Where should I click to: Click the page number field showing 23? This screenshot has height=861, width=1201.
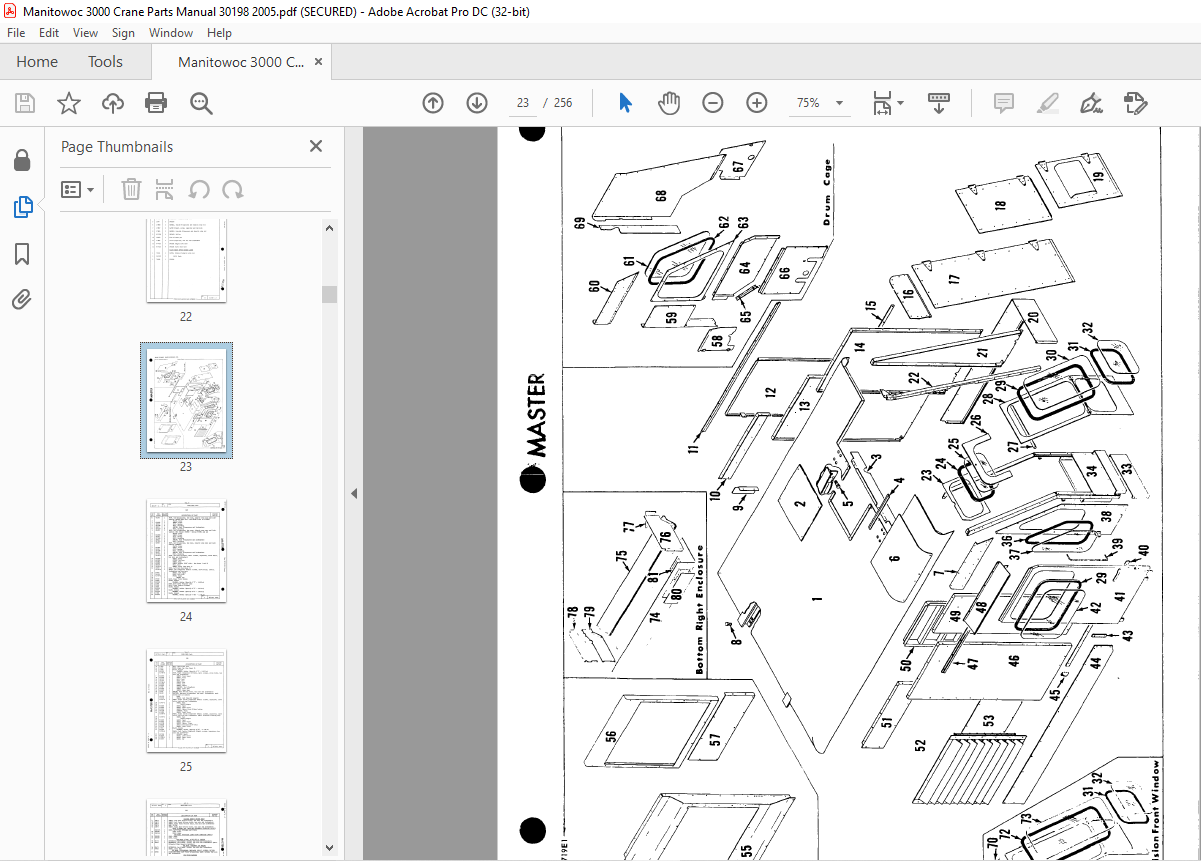coord(523,103)
